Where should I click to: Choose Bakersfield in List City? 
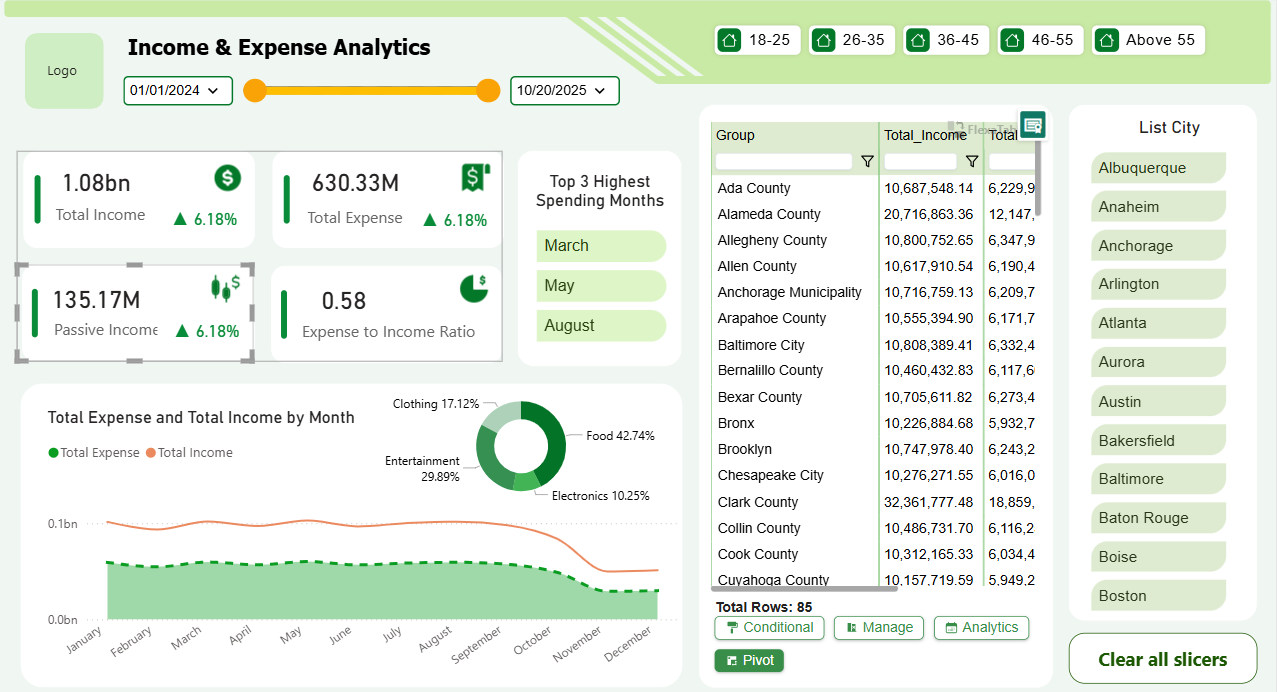(1158, 441)
